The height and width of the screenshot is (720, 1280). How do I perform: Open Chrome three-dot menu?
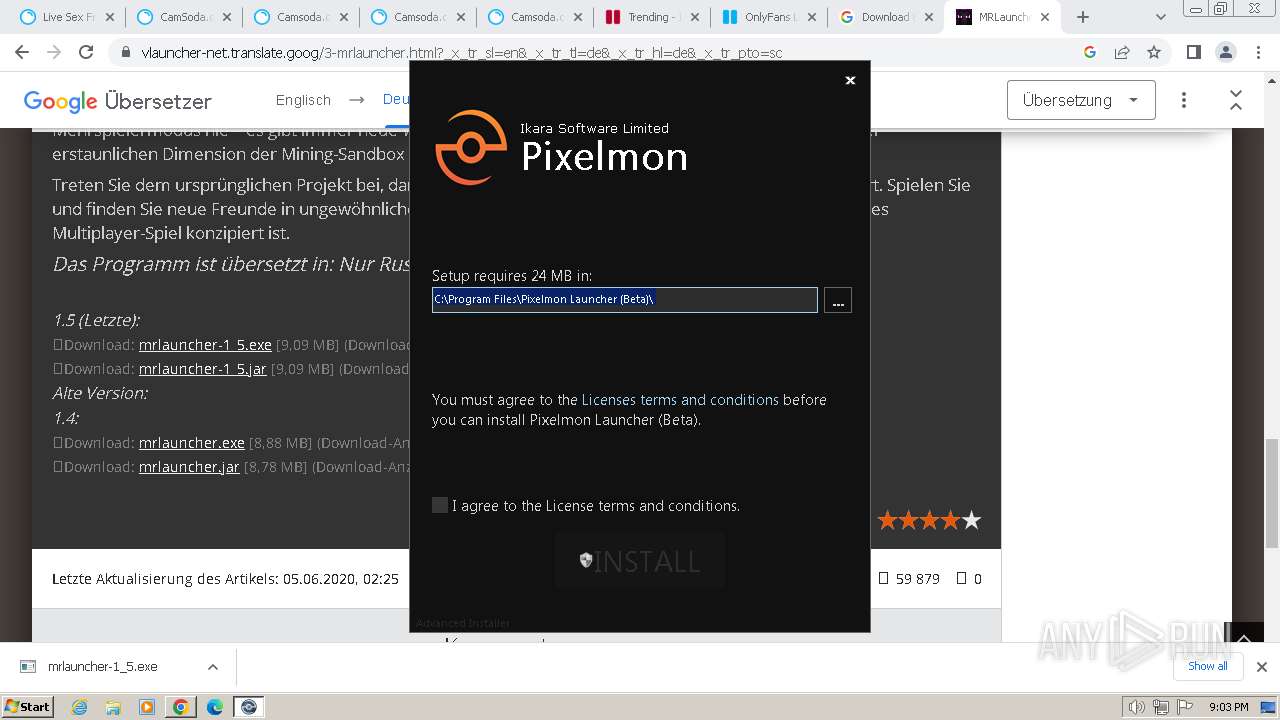point(1257,52)
